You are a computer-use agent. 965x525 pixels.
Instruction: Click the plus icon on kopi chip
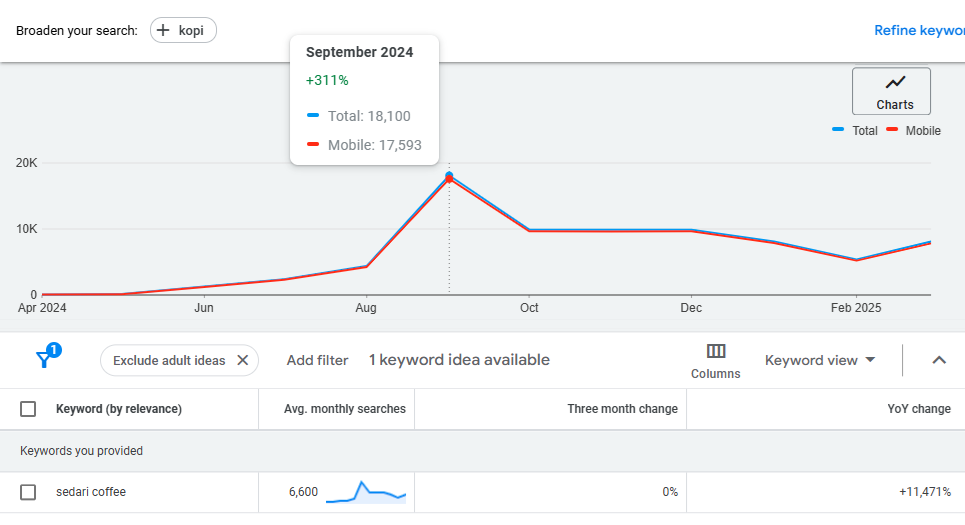point(164,30)
